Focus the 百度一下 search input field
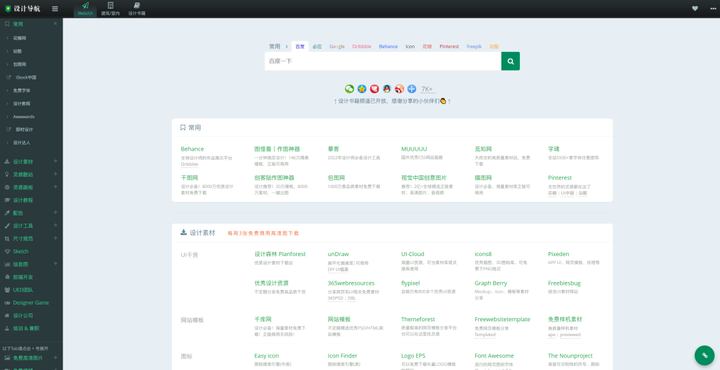The width and height of the screenshot is (720, 370). [x=382, y=61]
